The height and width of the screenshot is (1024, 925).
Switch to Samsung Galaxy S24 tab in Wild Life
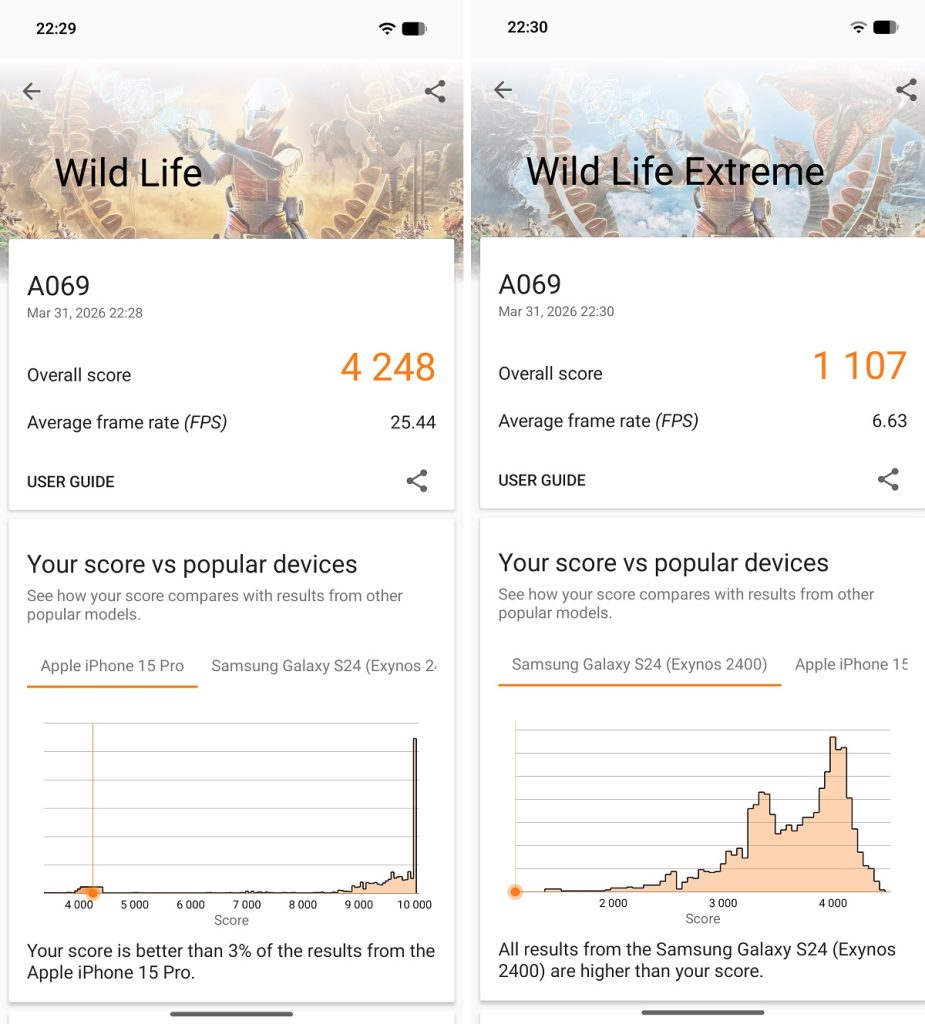324,666
